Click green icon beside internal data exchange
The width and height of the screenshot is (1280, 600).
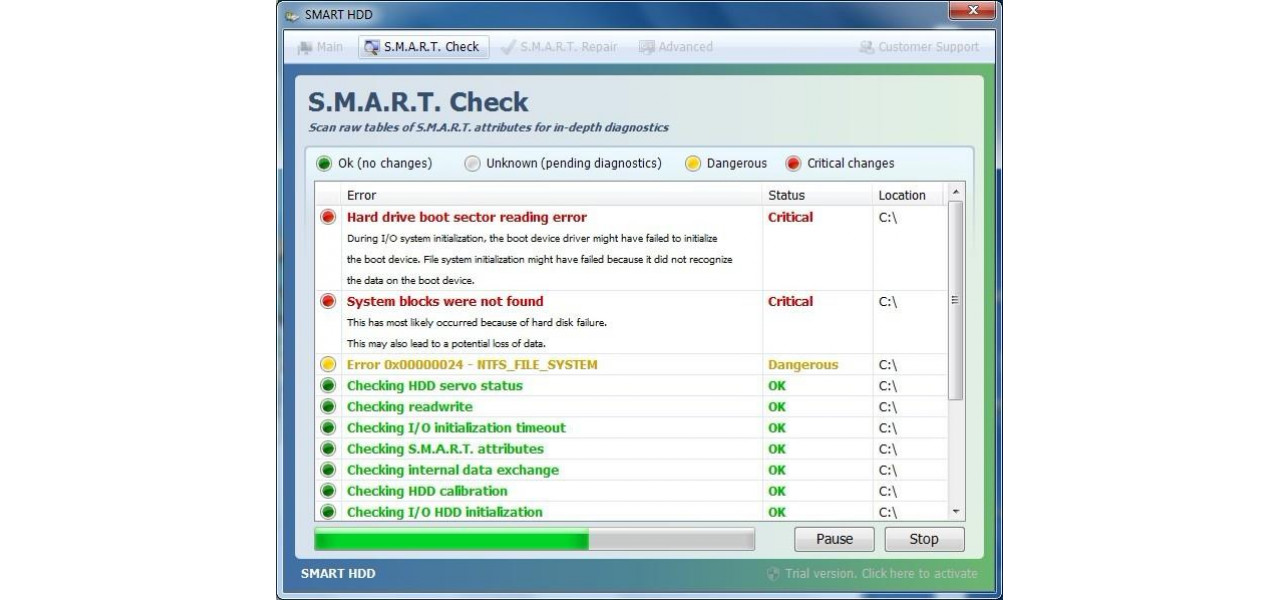tap(327, 470)
